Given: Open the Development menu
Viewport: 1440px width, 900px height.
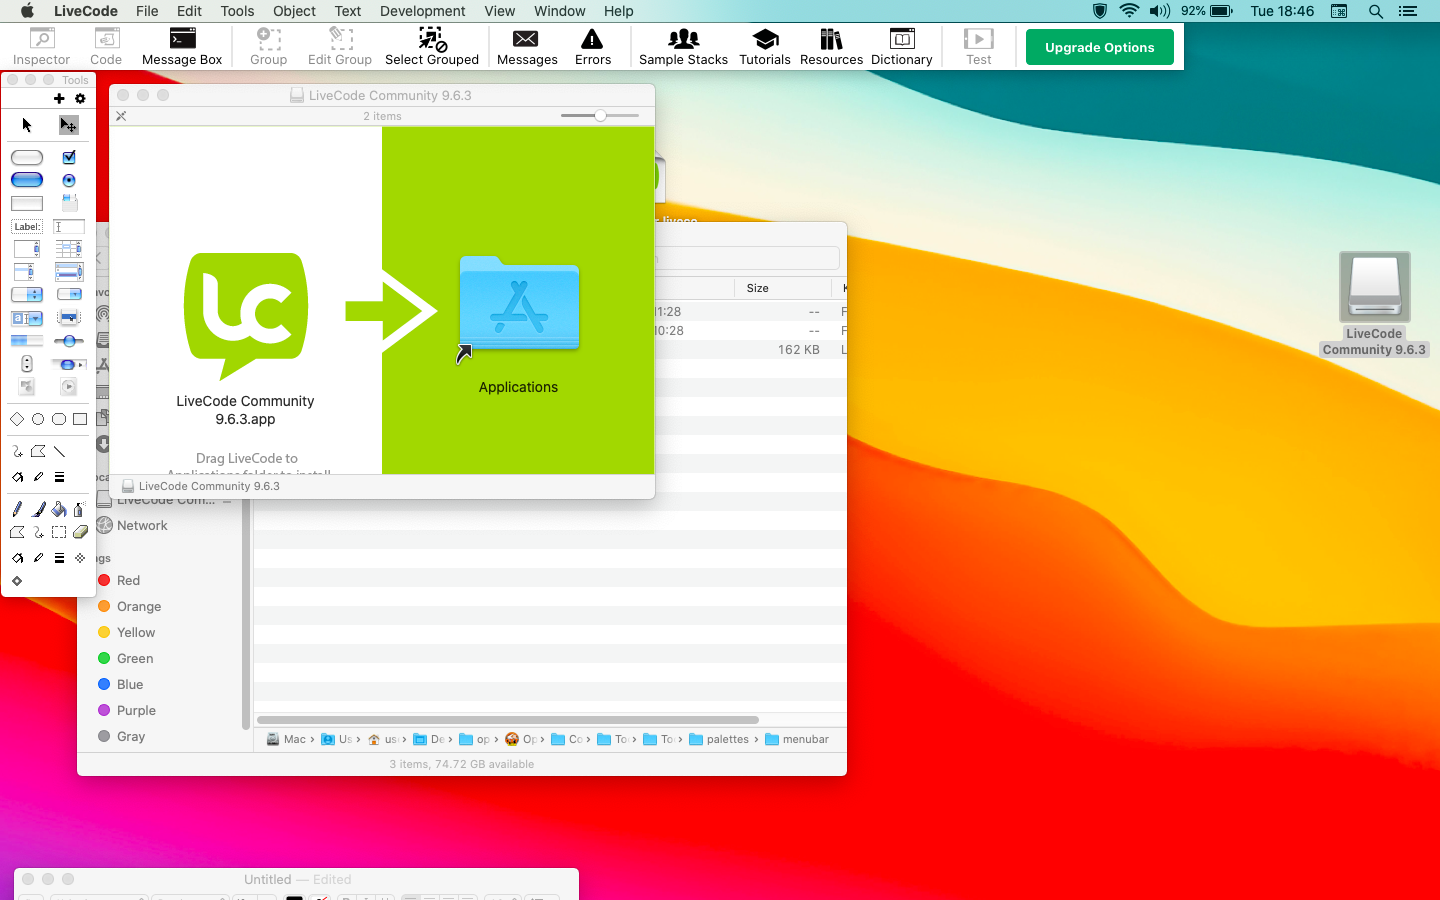Looking at the screenshot, I should (422, 11).
